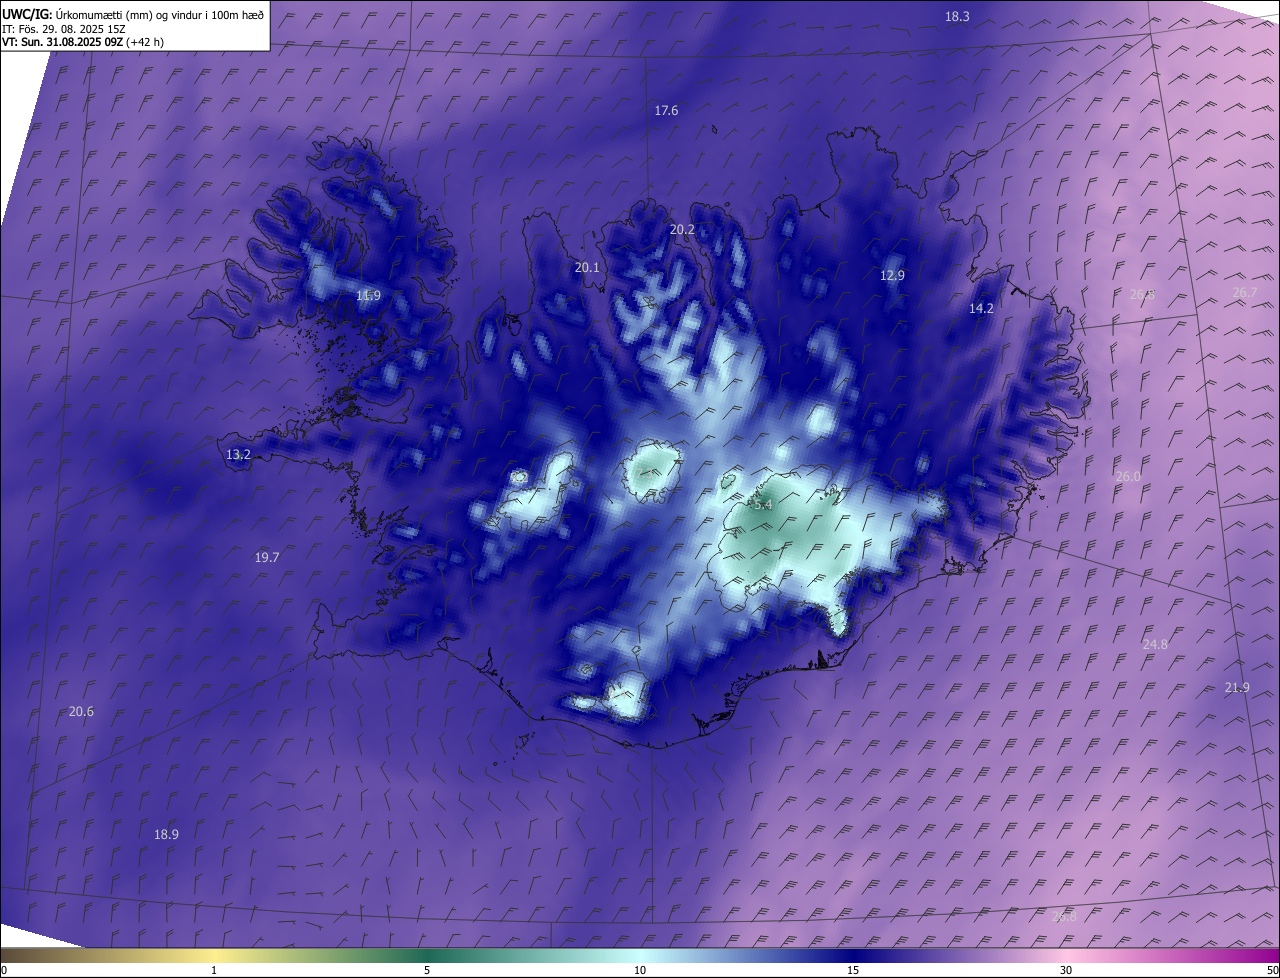1280x978 pixels.
Task: Click the 18.3 value label on the map
Action: coord(957,16)
